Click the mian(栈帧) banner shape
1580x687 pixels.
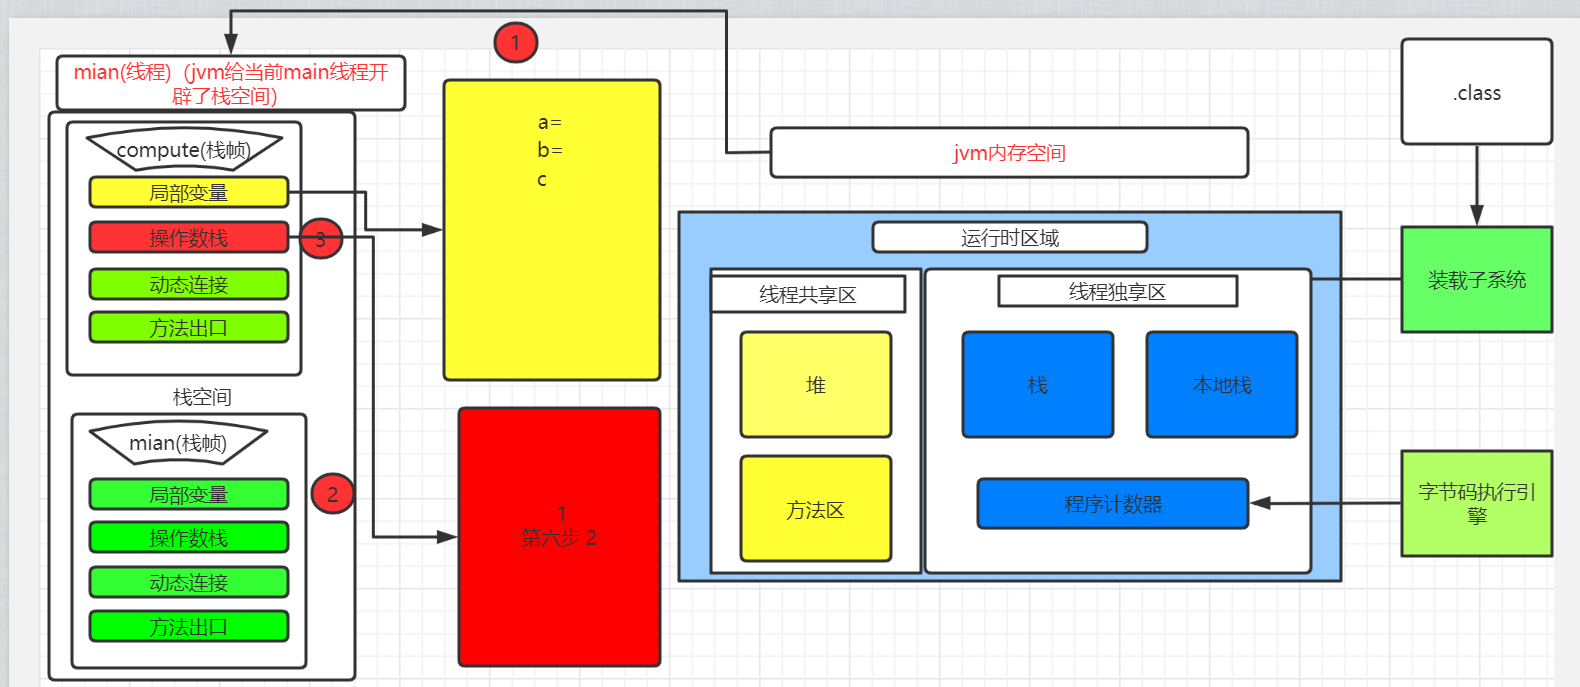pos(179,443)
